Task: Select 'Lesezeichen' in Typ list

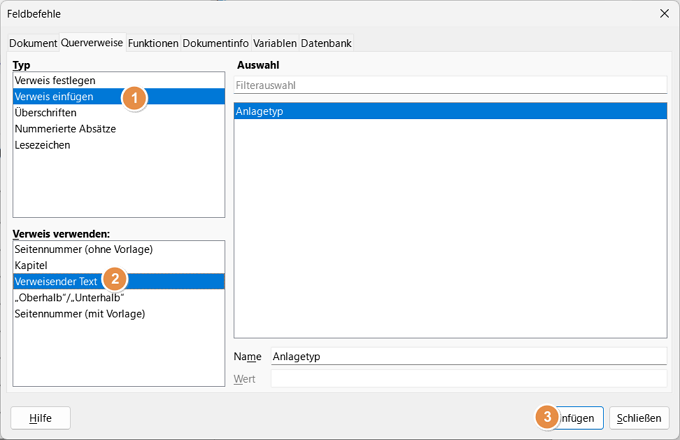Action: point(42,145)
